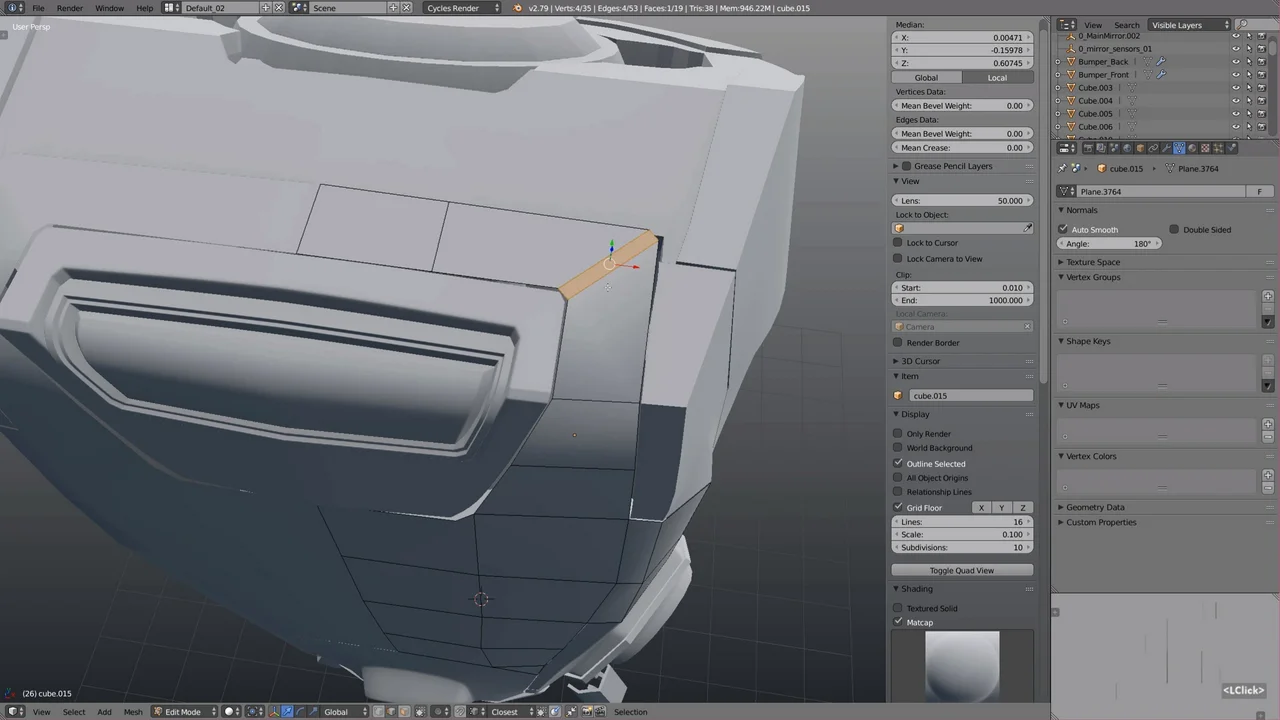
Task: Open the Material properties tab icon
Action: (x=1192, y=148)
